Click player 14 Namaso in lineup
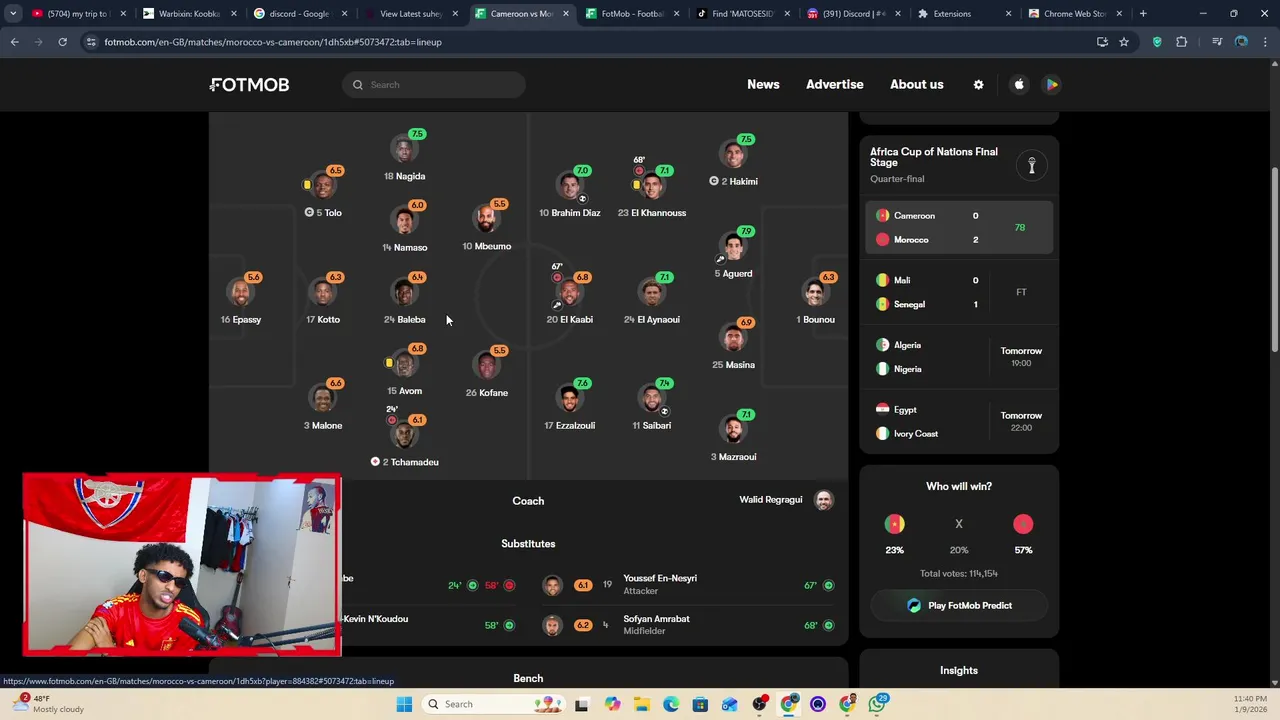The height and width of the screenshot is (720, 1280). 405,227
